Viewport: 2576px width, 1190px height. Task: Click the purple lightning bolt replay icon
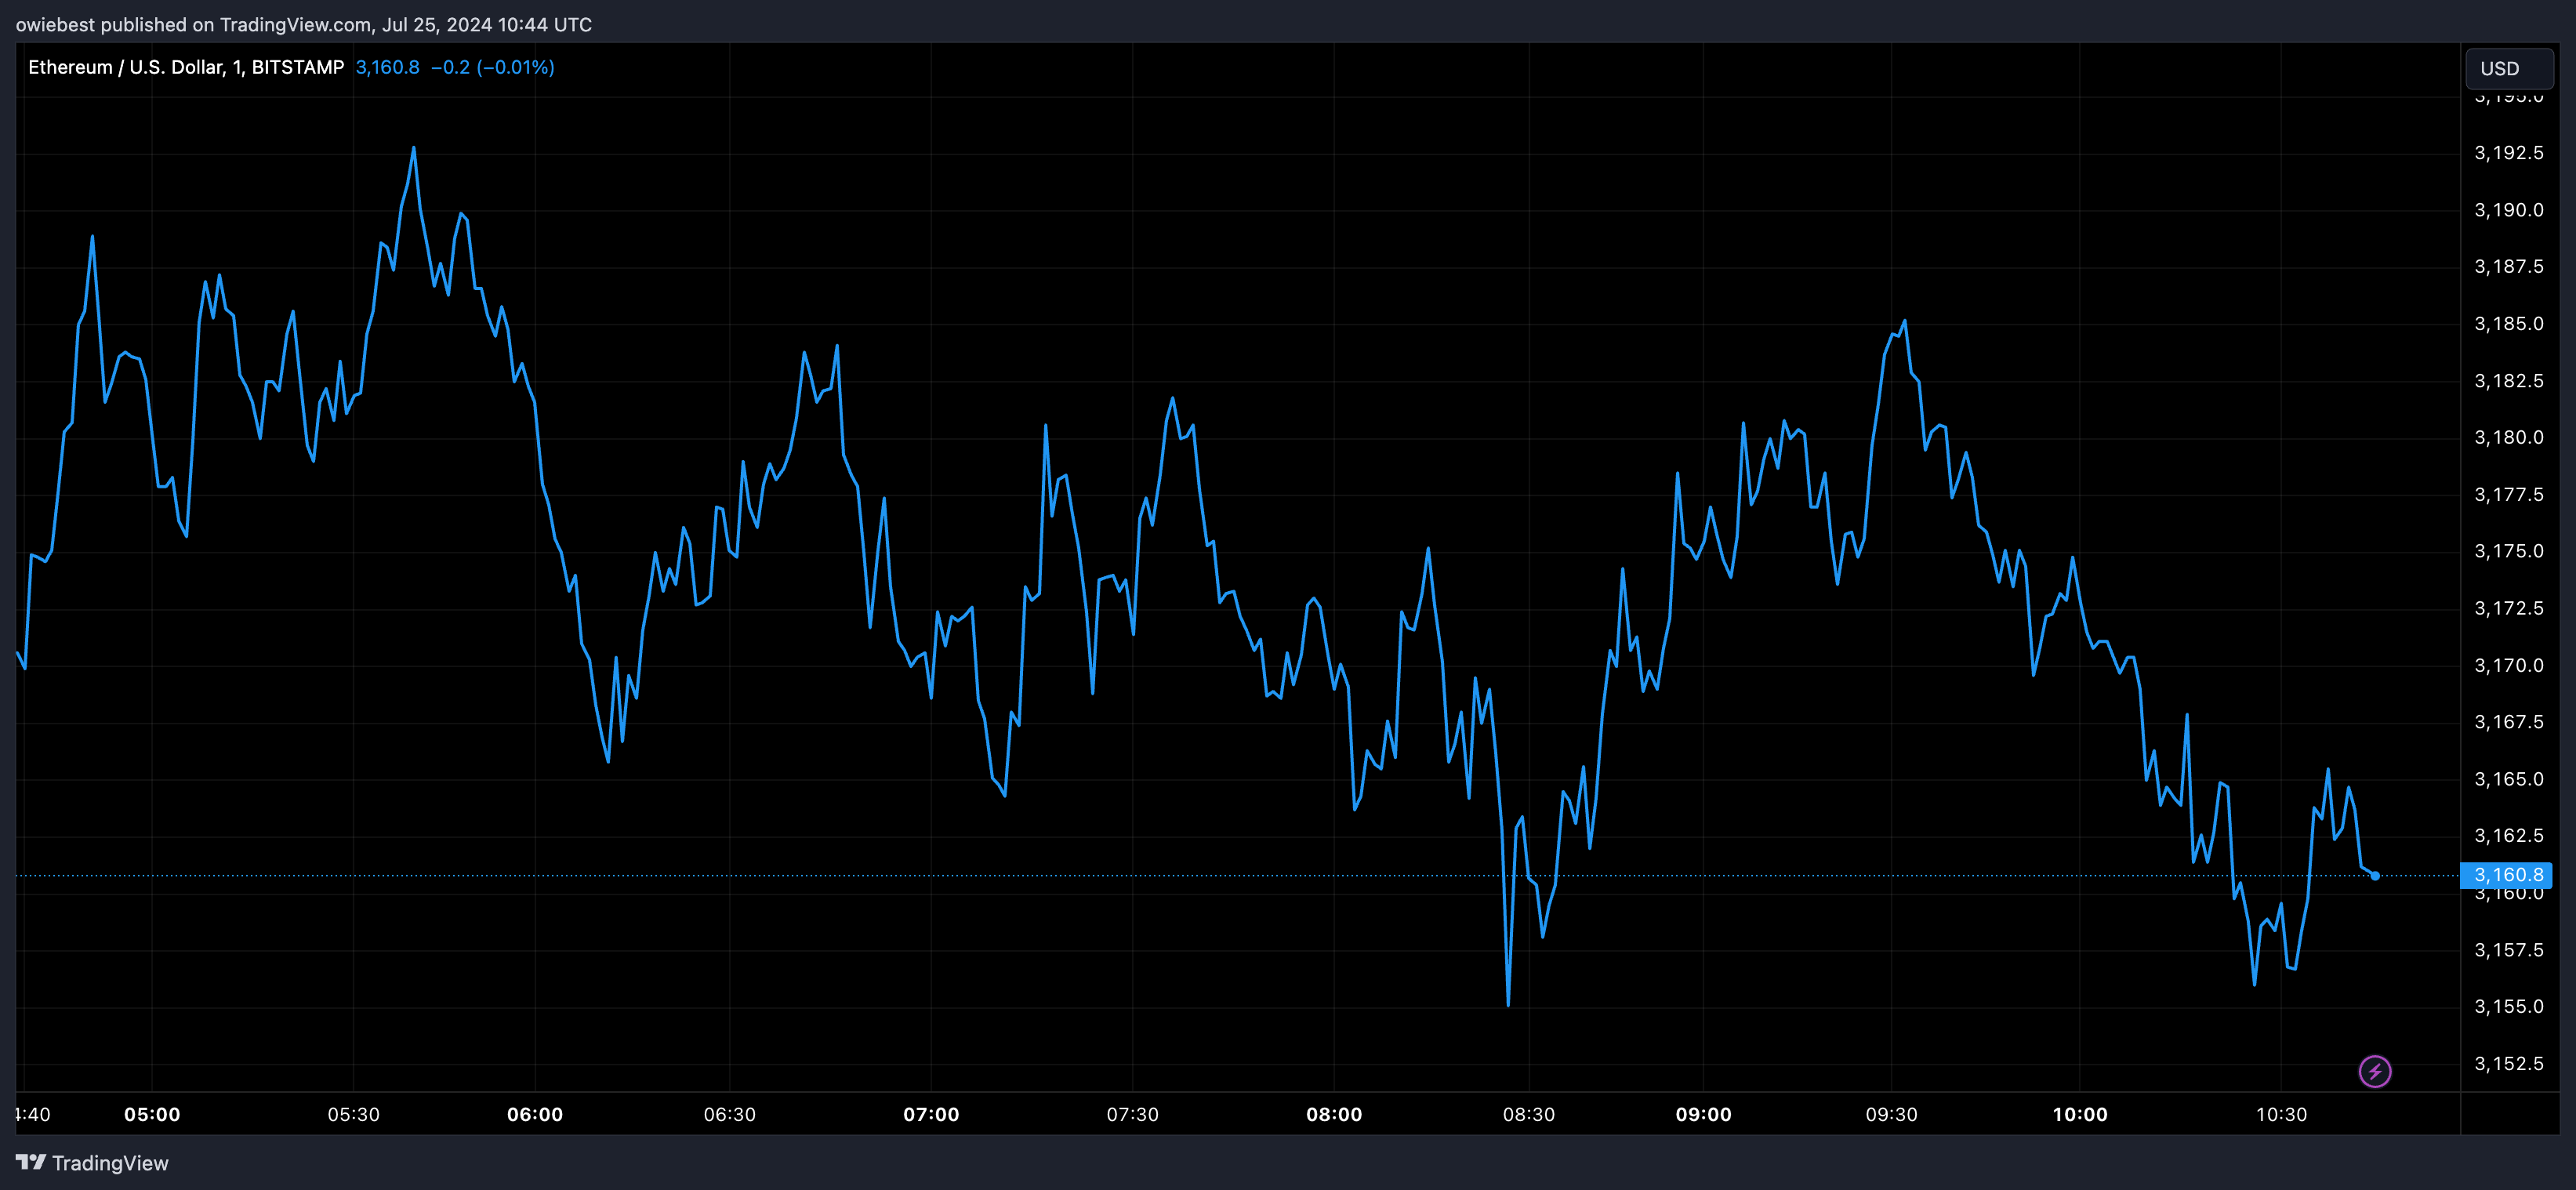pyautogui.click(x=2375, y=1072)
